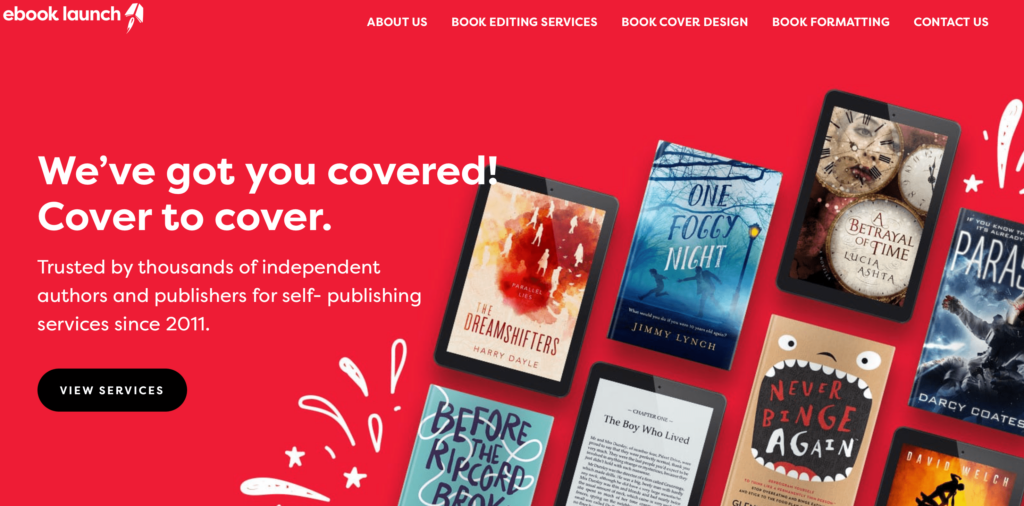Image resolution: width=1024 pixels, height=506 pixels.
Task: Open the Contact Us link
Action: (951, 22)
